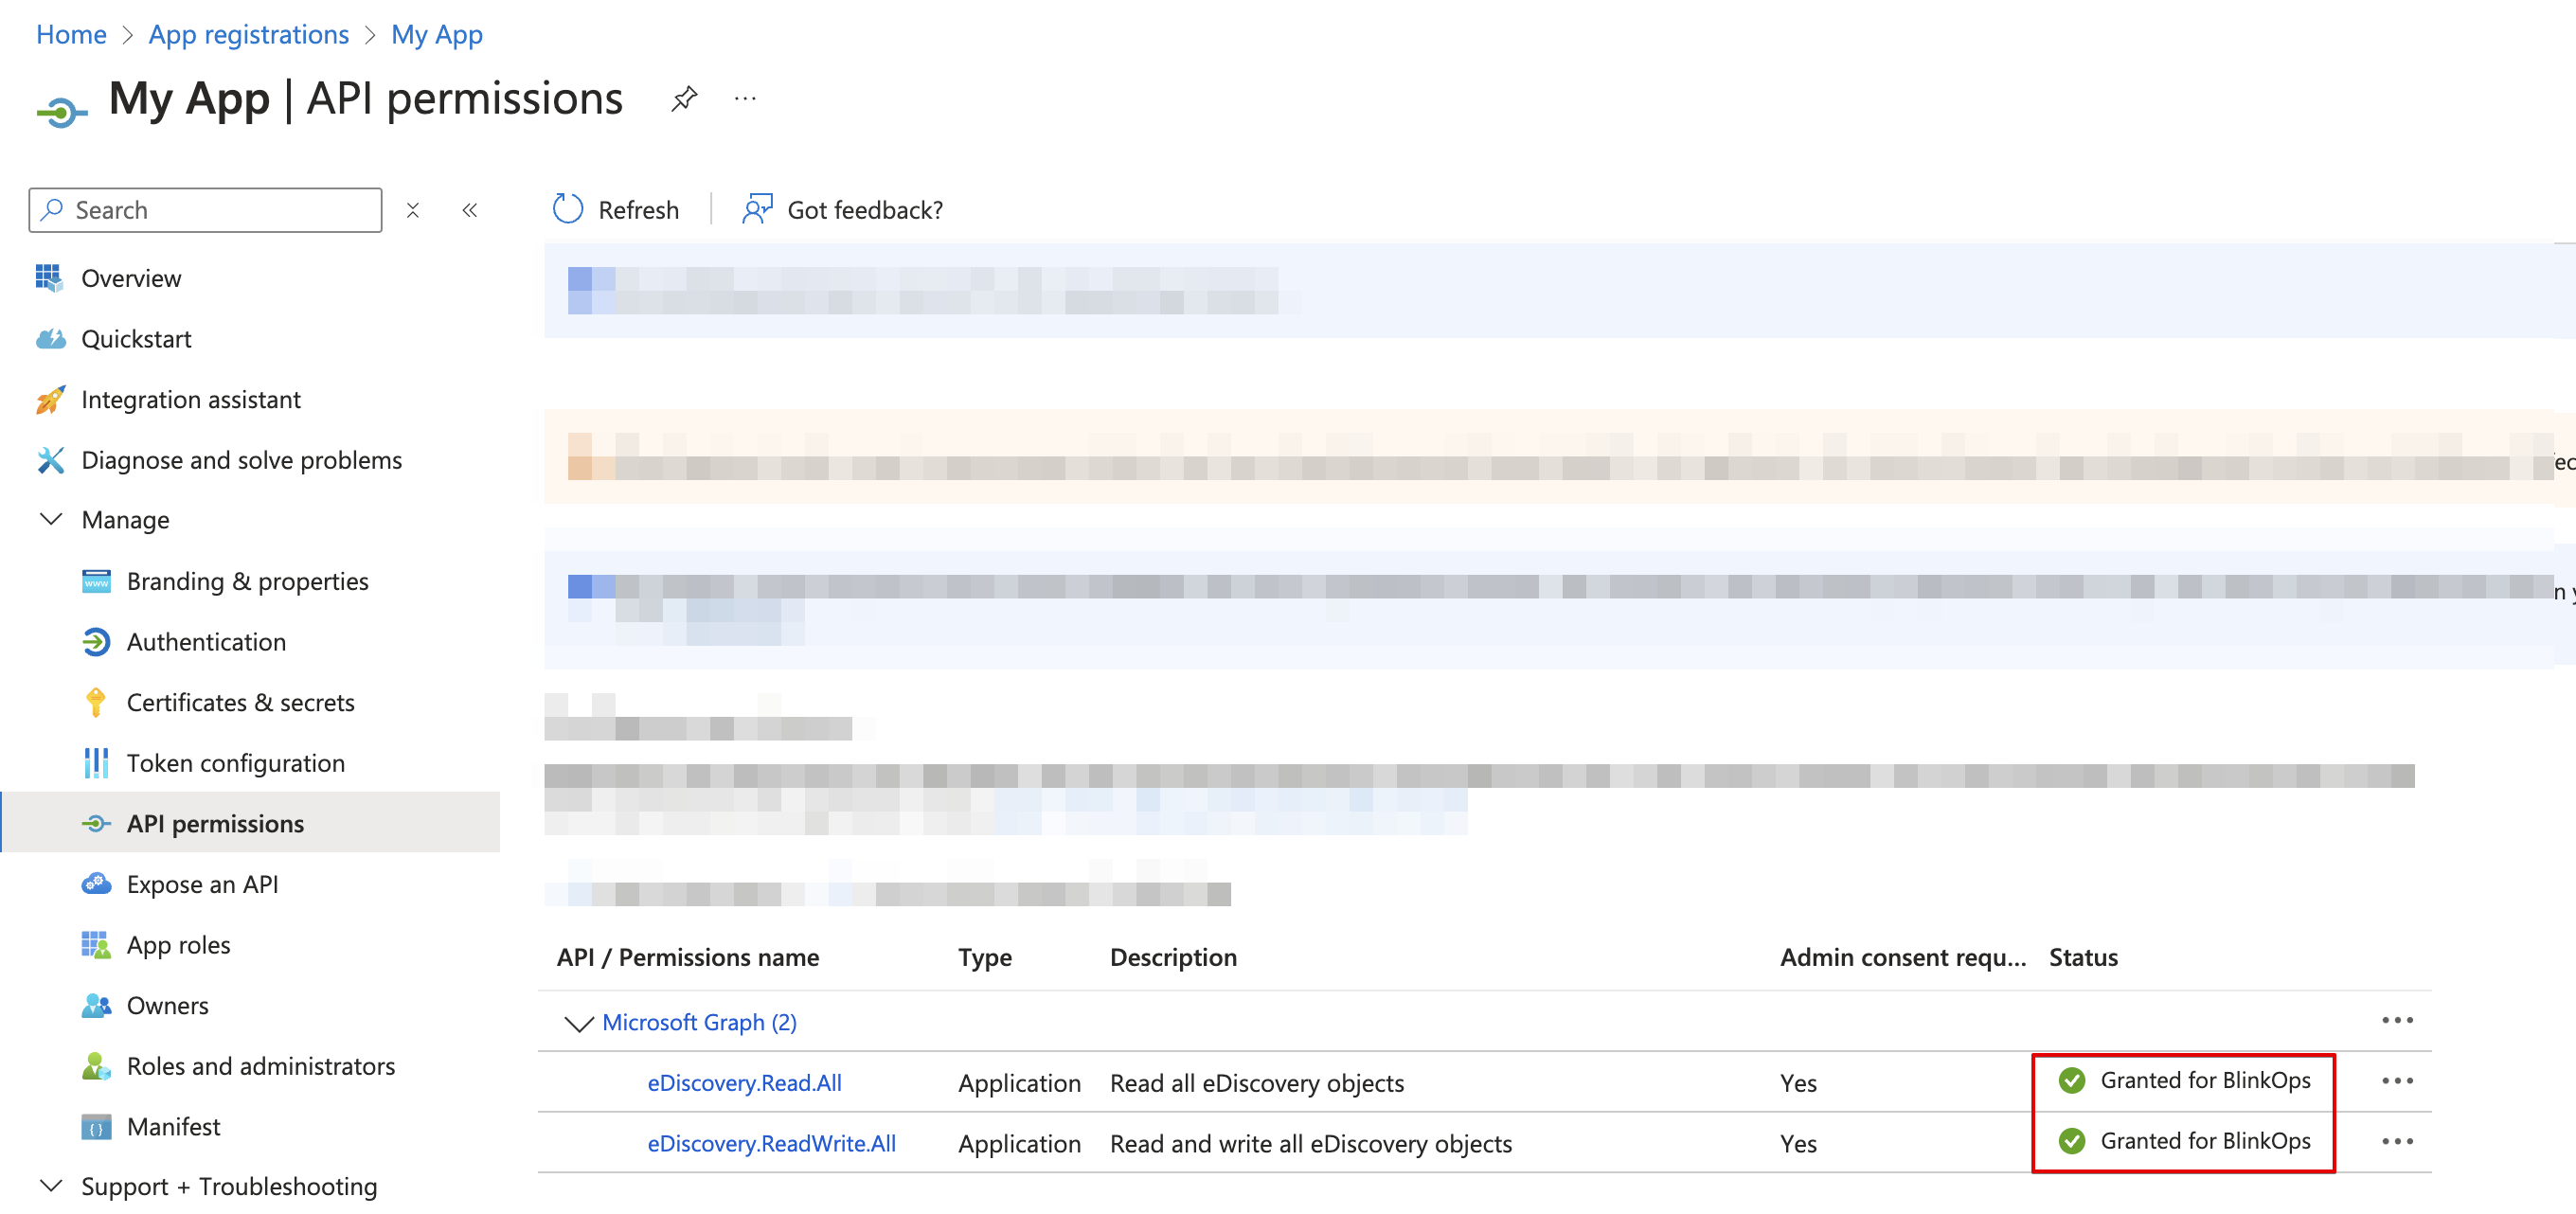Click the App roles icon
The height and width of the screenshot is (1214, 2576).
(x=96, y=944)
